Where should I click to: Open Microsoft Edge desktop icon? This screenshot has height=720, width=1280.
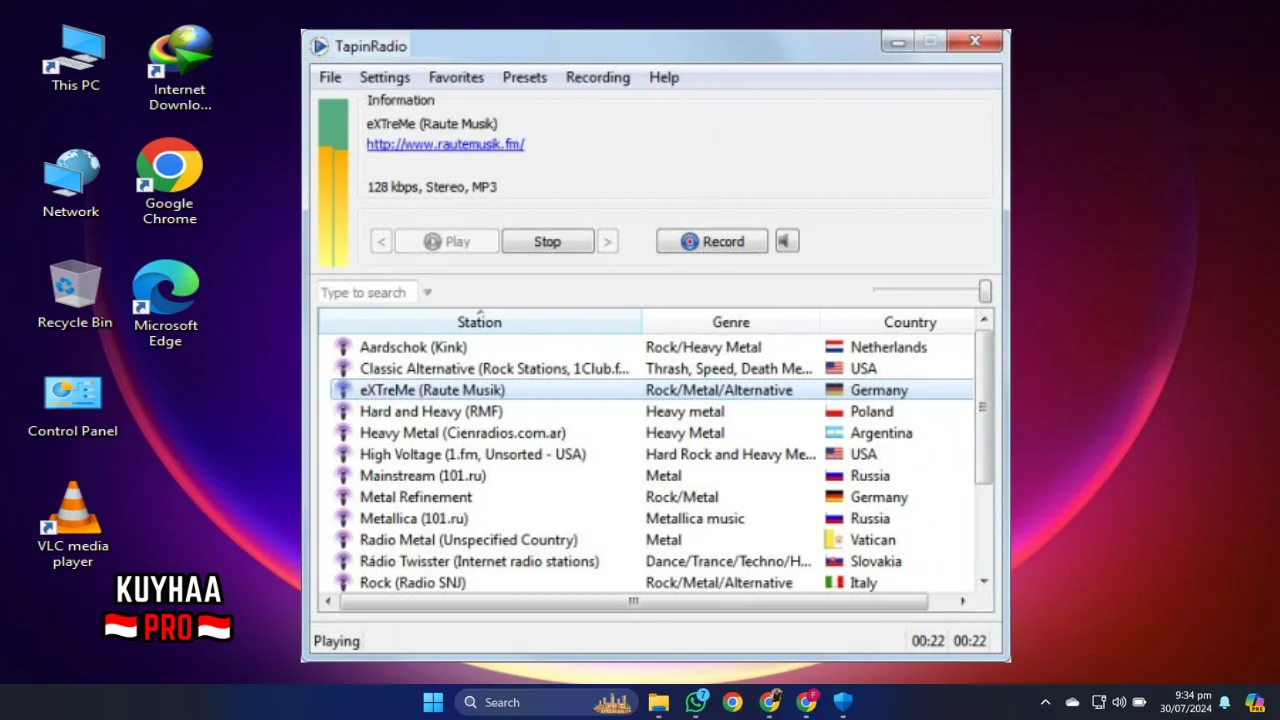pyautogui.click(x=165, y=304)
